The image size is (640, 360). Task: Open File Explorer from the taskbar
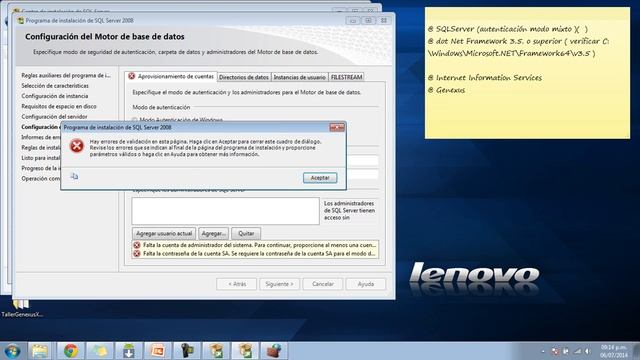pyautogui.click(x=40, y=351)
